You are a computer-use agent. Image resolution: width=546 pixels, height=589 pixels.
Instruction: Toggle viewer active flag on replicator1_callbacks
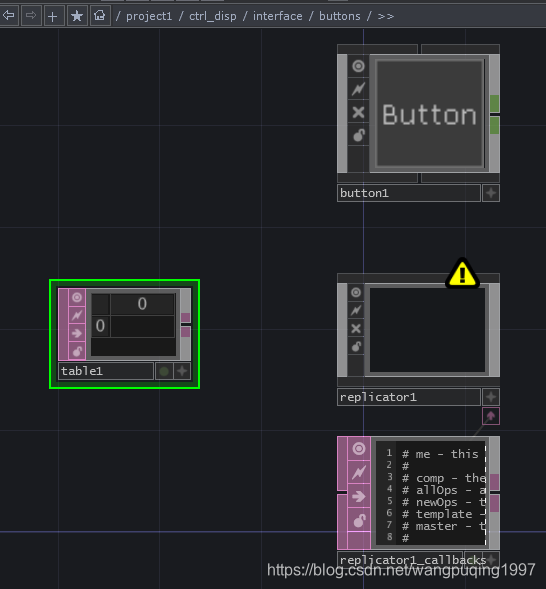coord(359,449)
